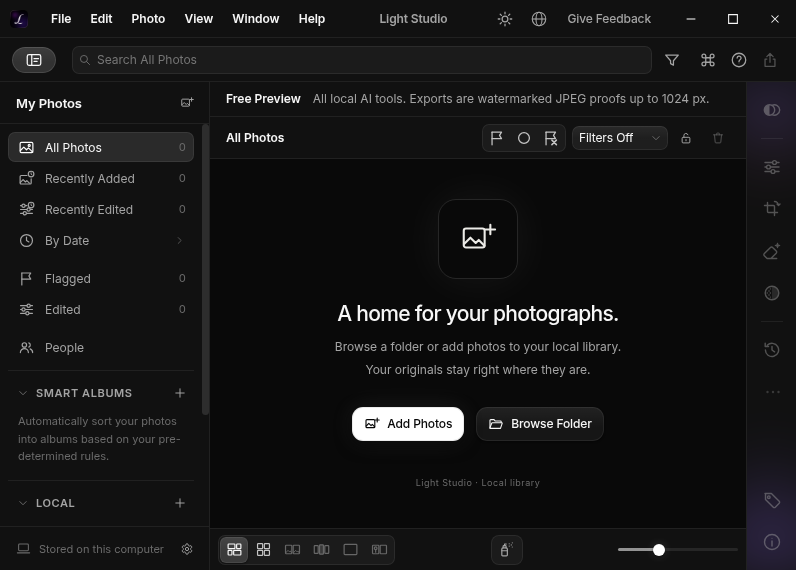
Task: Open the Edit menu
Action: [x=101, y=19]
